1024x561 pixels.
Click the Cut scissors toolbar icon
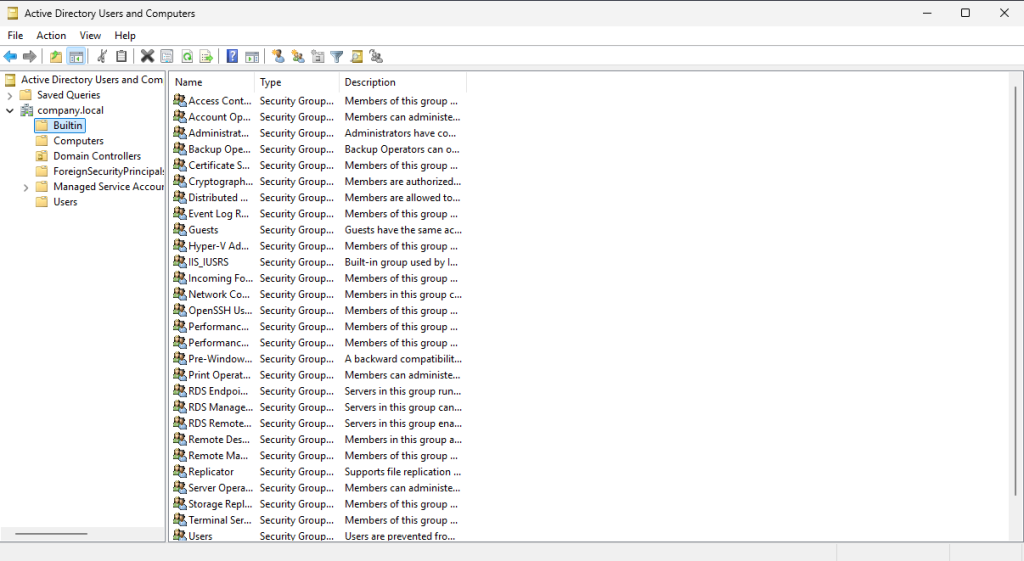102,57
